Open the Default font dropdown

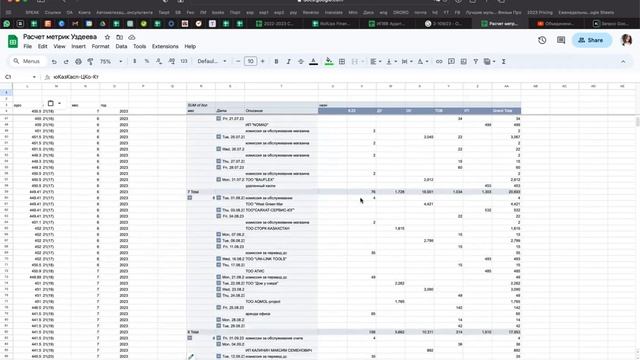pyautogui.click(x=212, y=61)
